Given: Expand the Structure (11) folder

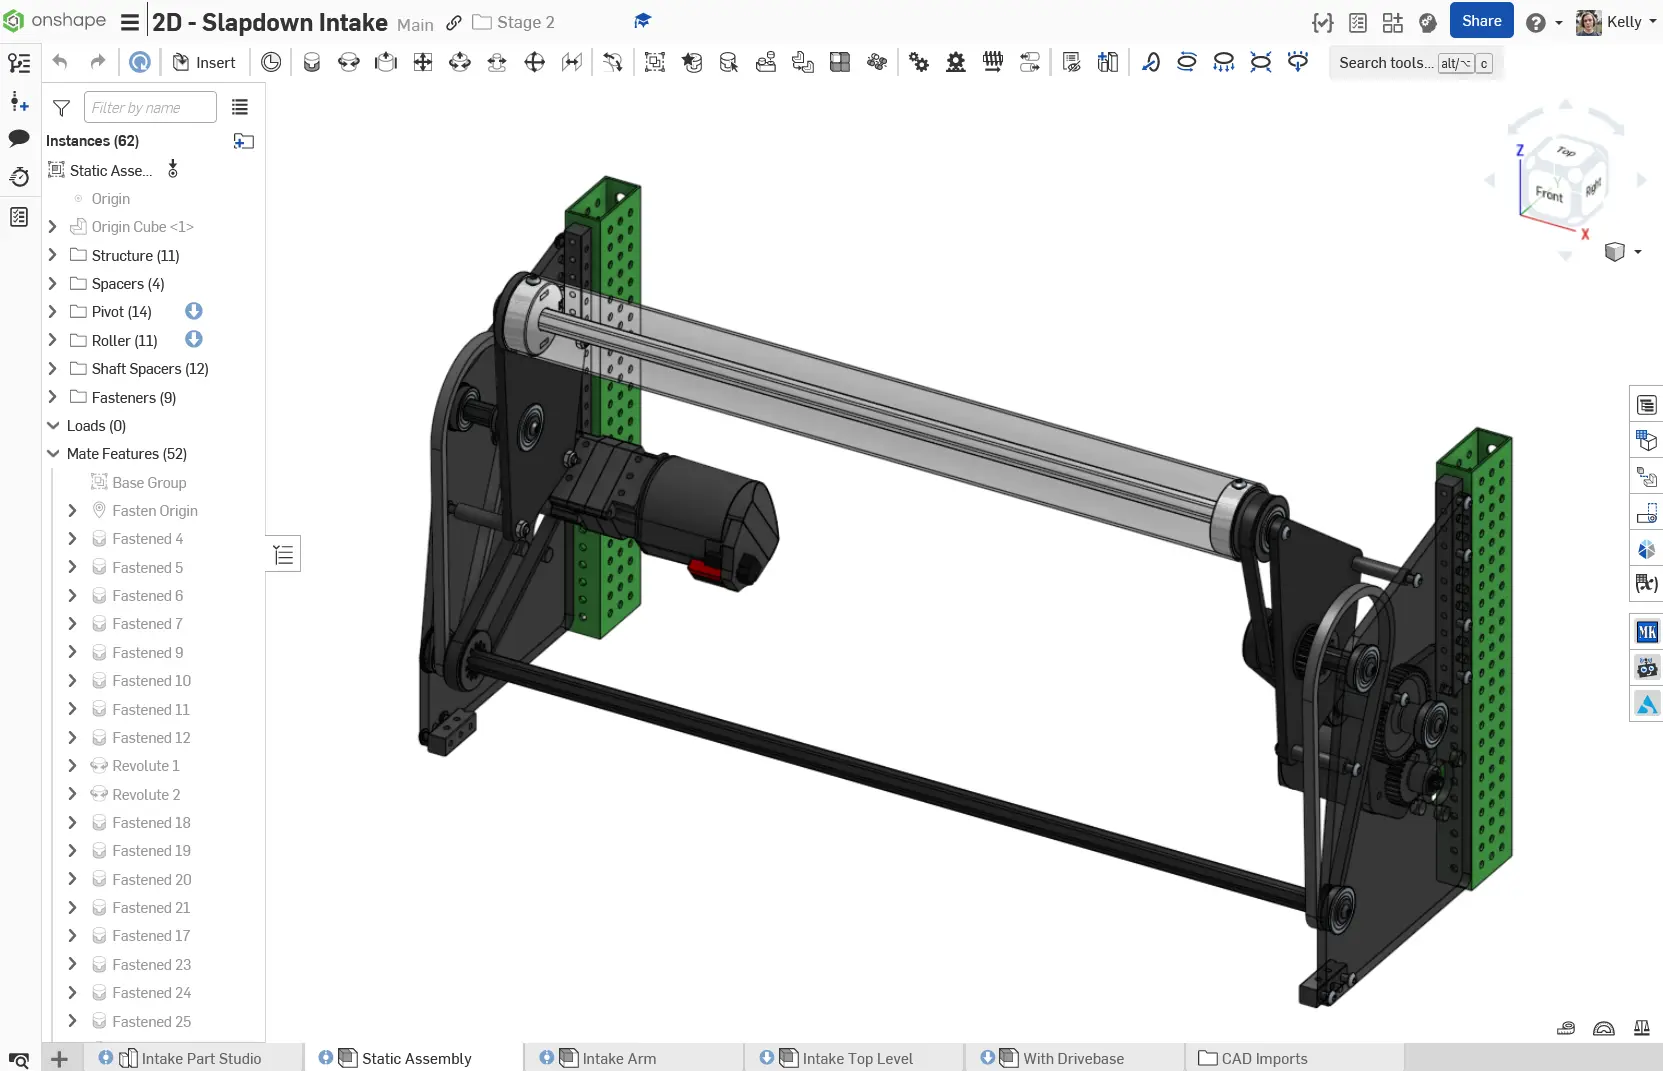Looking at the screenshot, I should pos(53,256).
